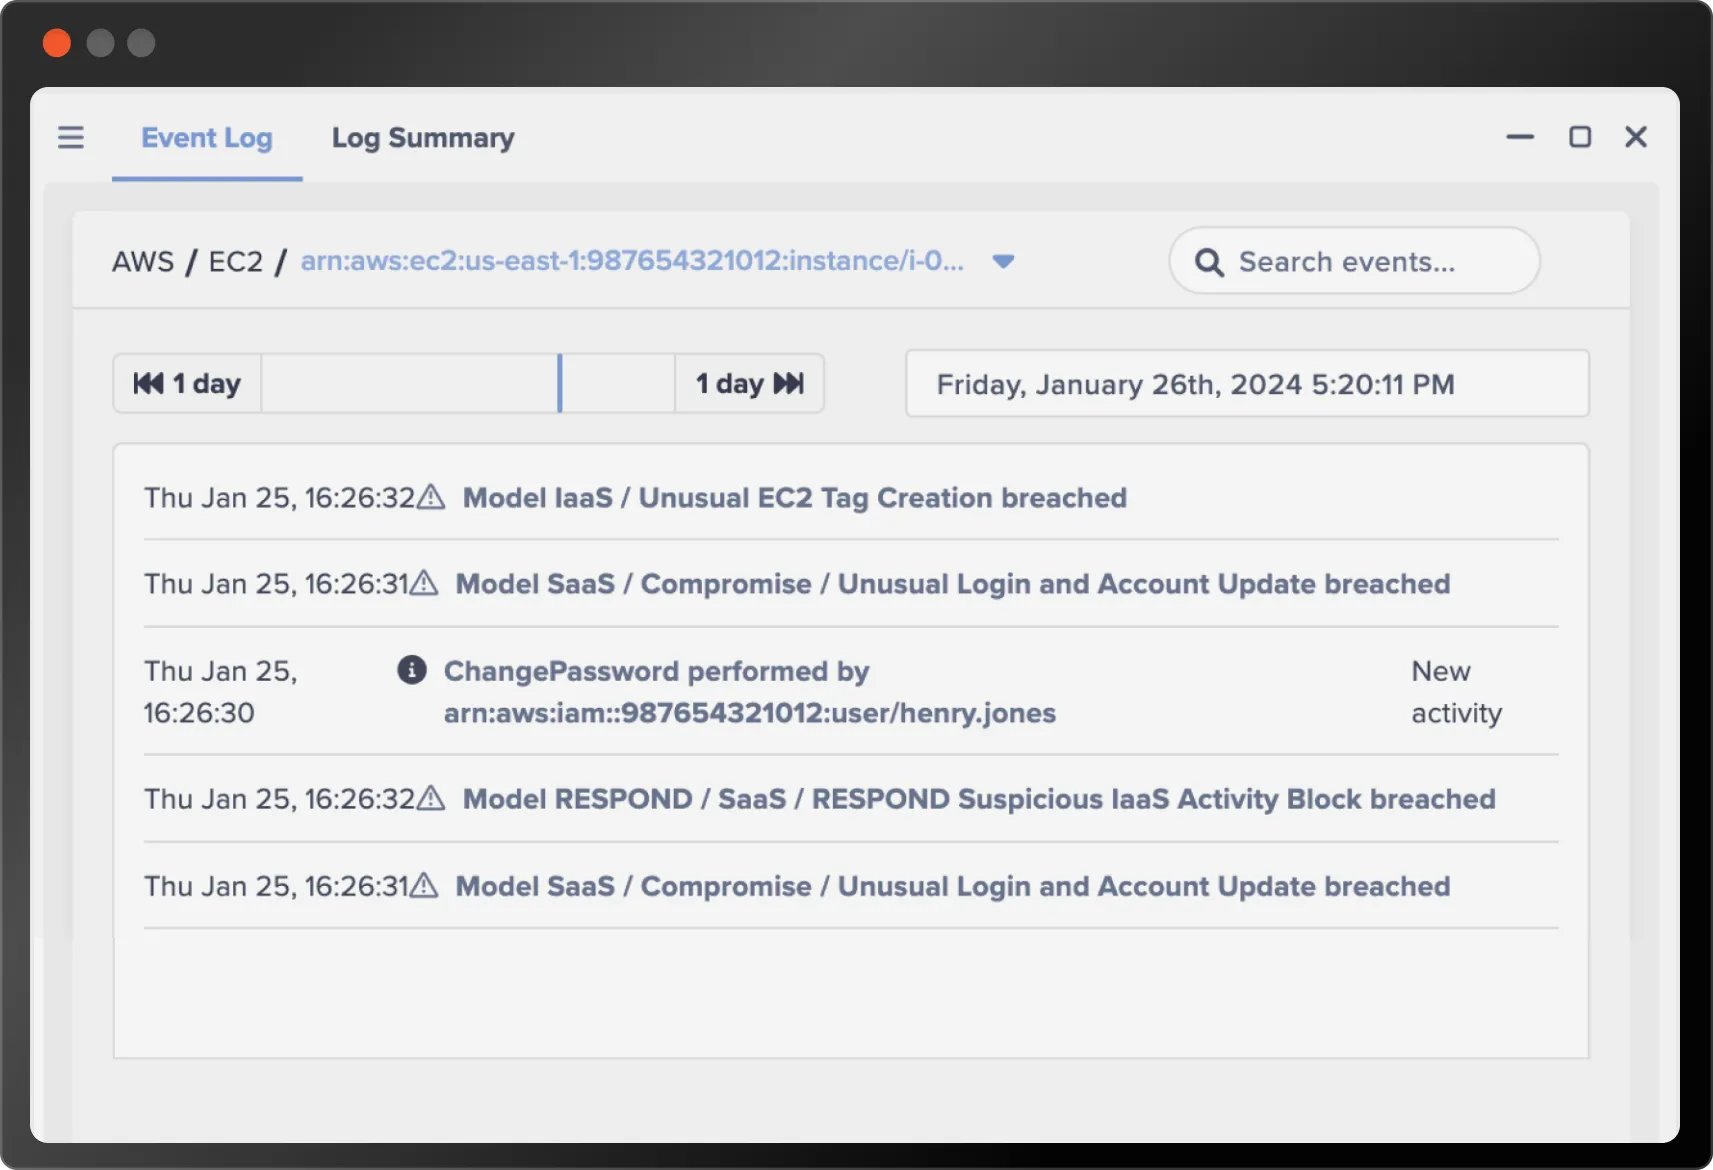
Task: Open the date and time field
Action: tap(1247, 383)
